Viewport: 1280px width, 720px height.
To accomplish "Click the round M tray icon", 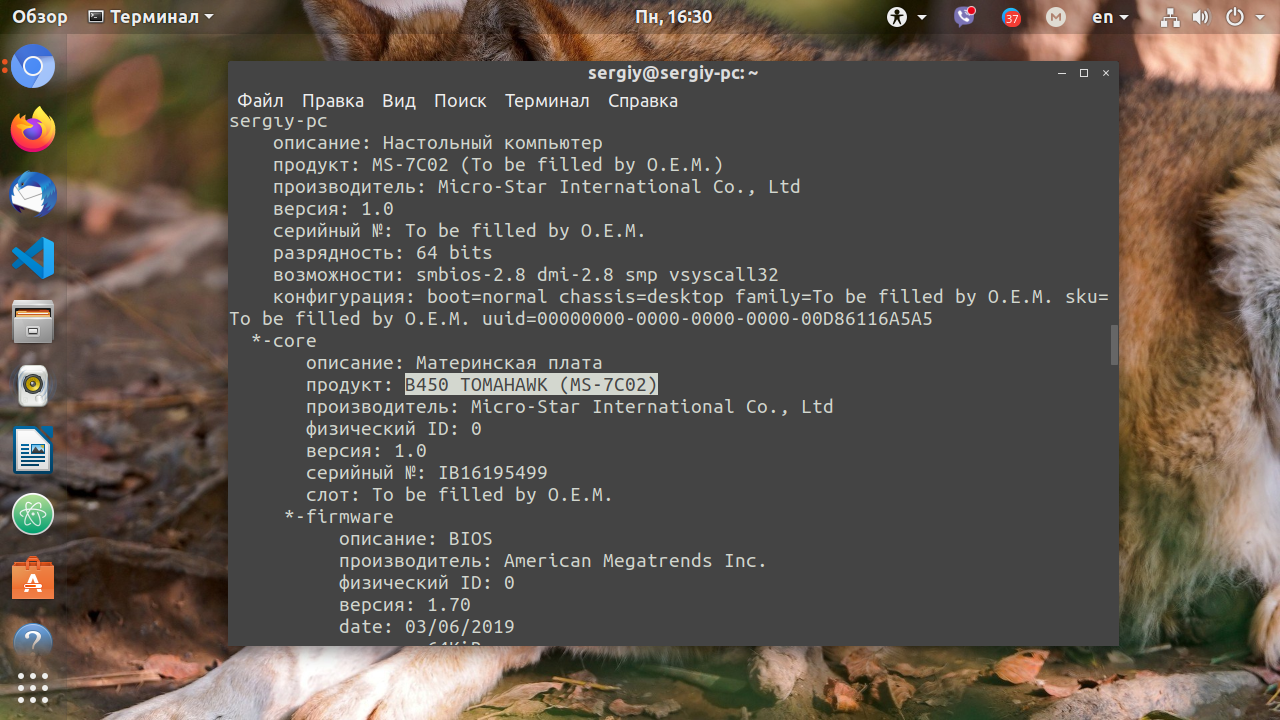I will point(1056,17).
